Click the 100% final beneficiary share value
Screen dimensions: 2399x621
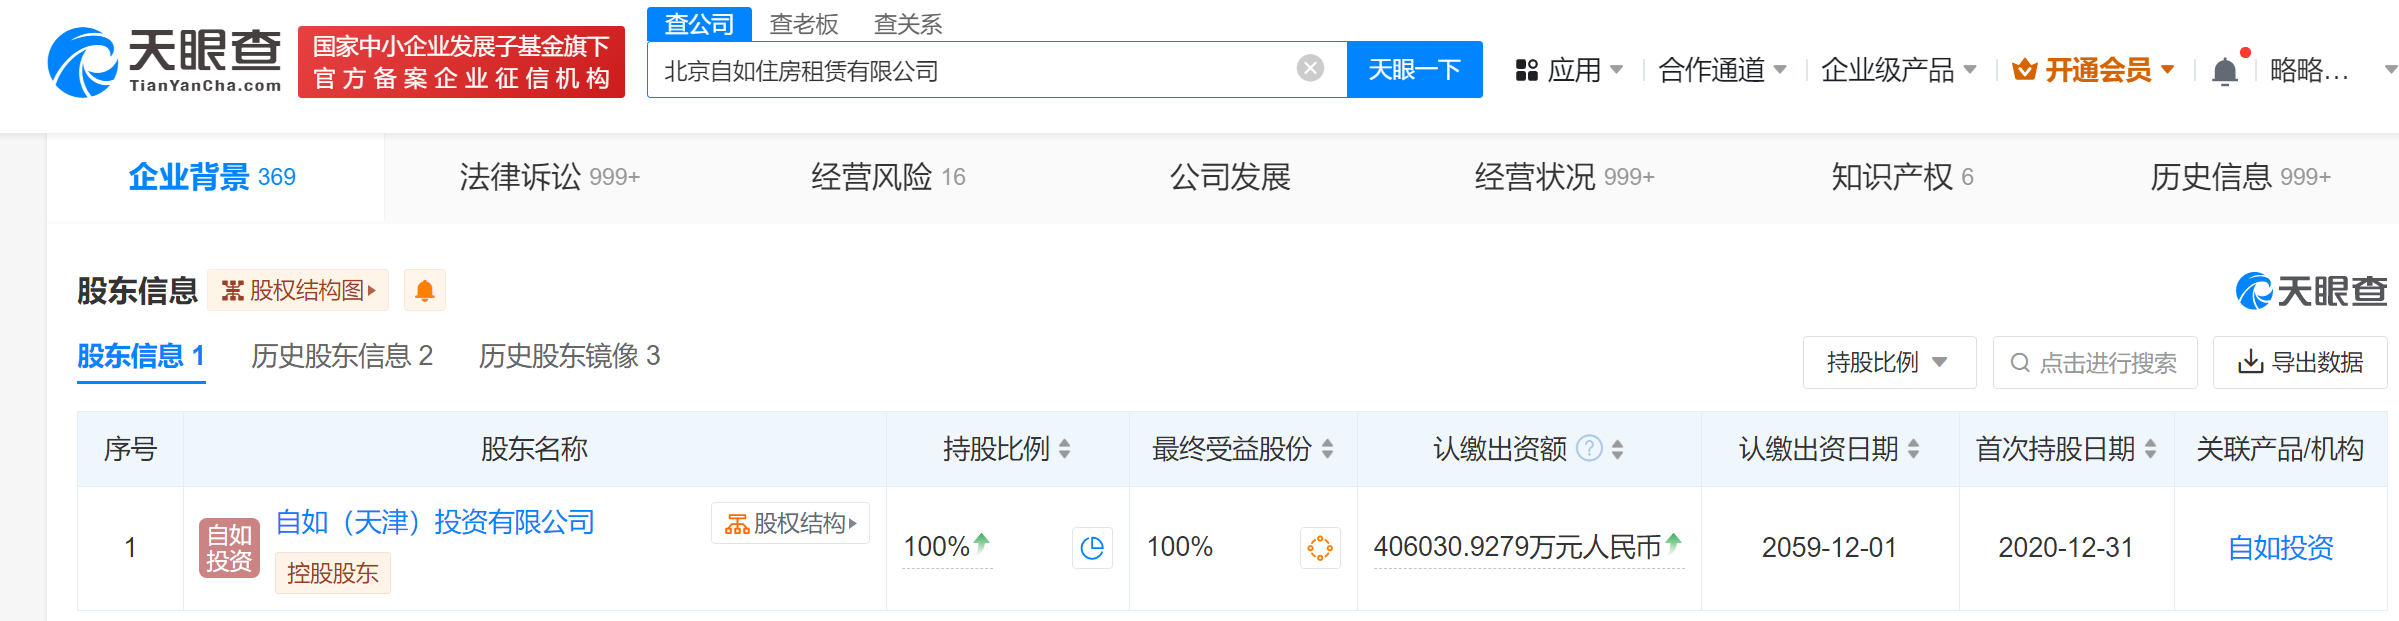pyautogui.click(x=1180, y=547)
